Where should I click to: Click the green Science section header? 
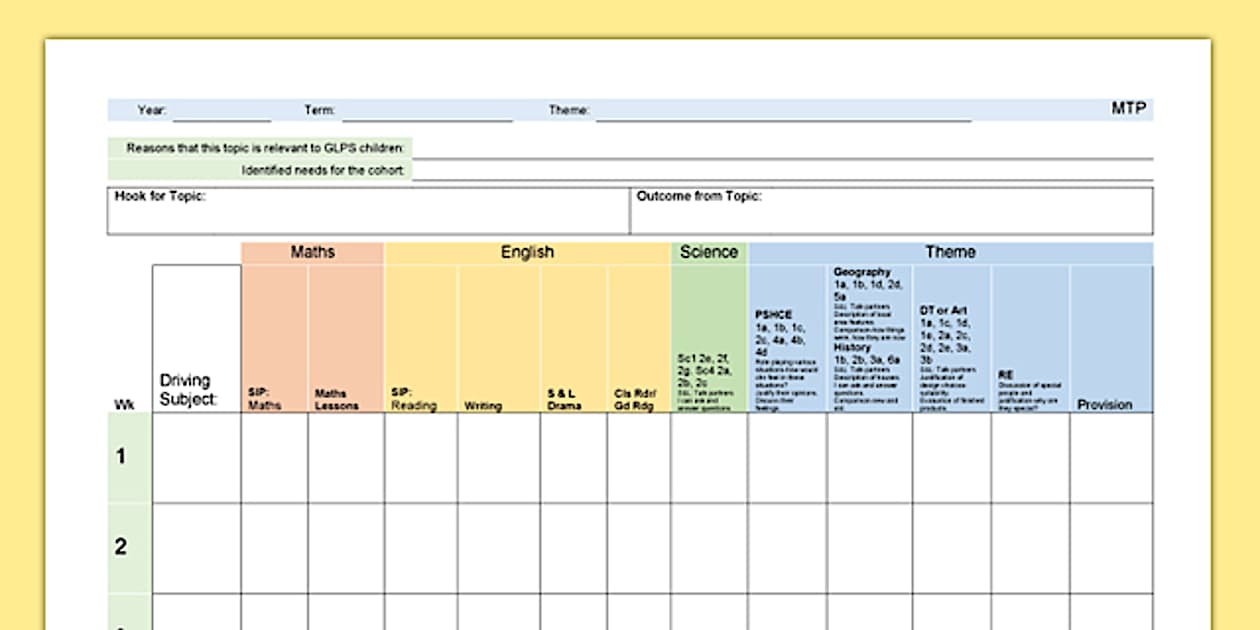point(709,253)
